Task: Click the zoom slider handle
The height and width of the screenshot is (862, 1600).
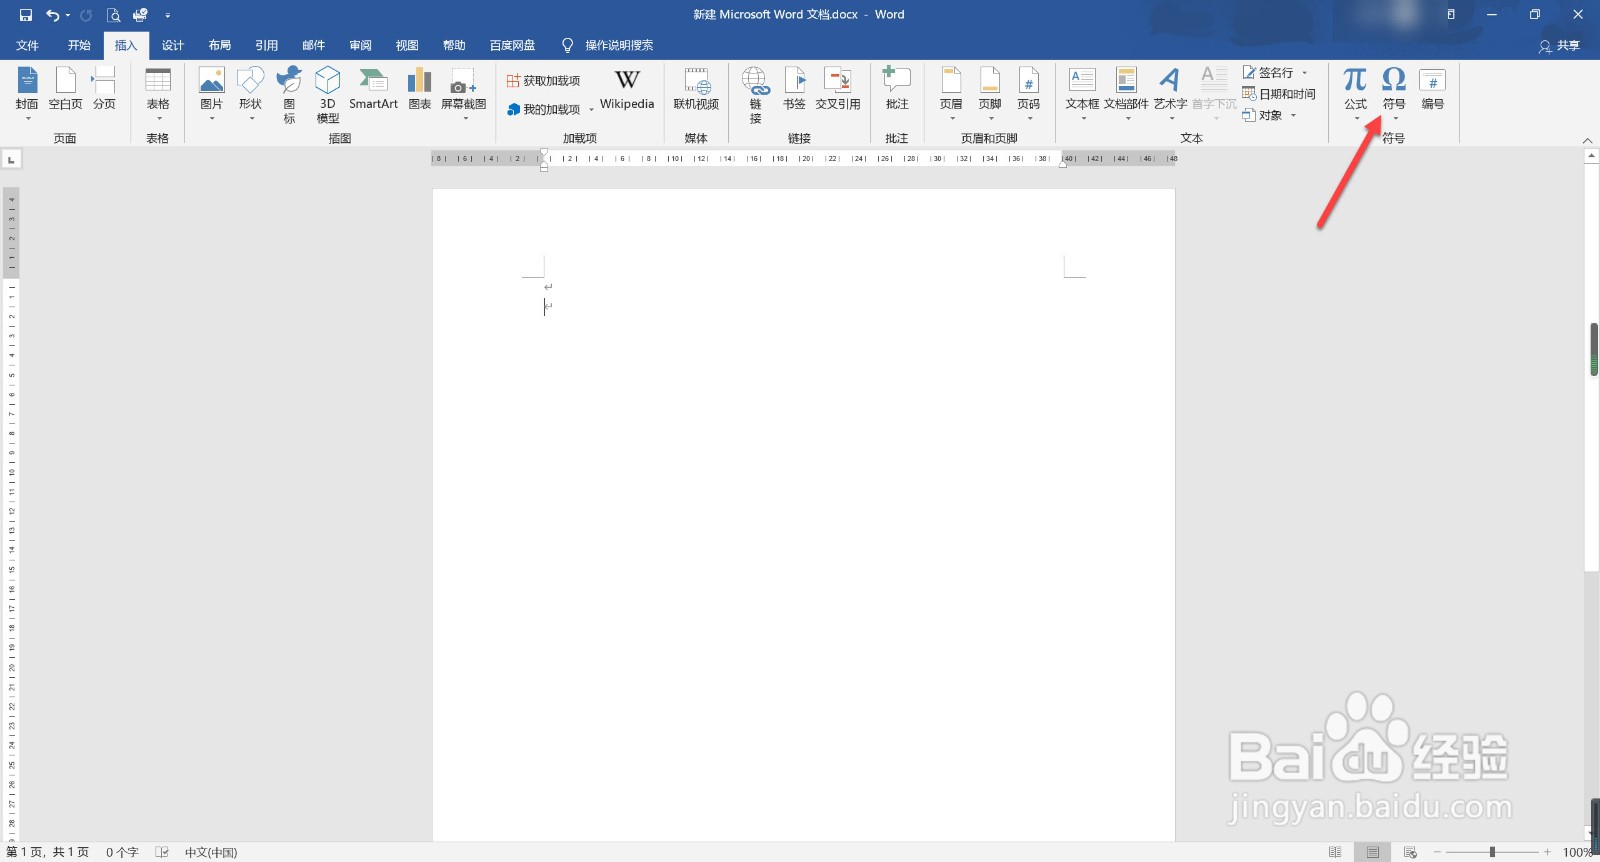Action: [1492, 852]
